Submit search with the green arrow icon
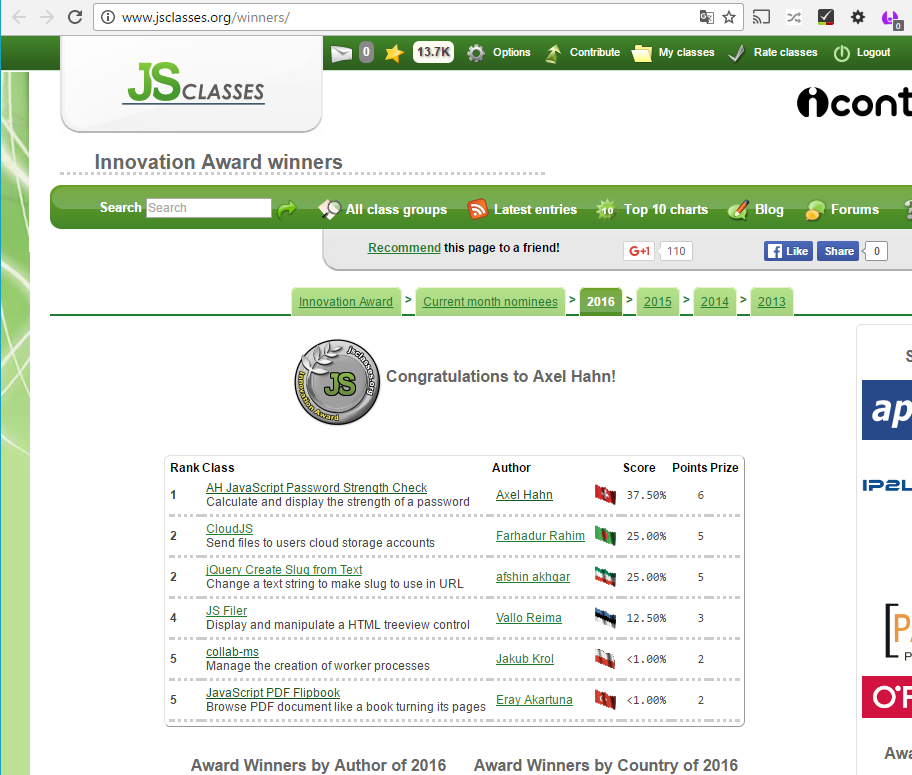 pyautogui.click(x=287, y=209)
